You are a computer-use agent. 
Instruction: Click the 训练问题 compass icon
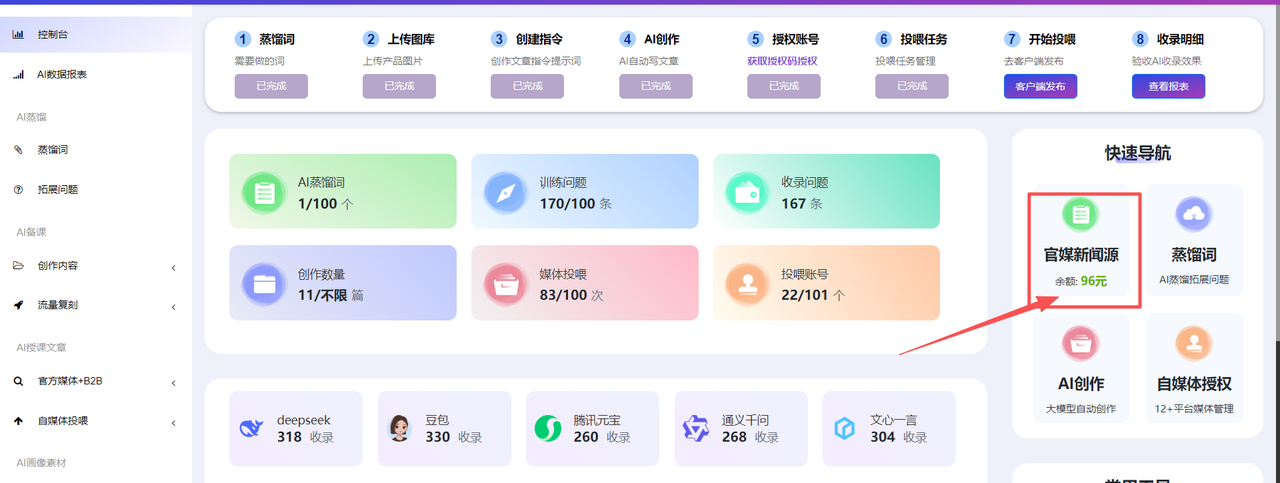pyautogui.click(x=507, y=192)
